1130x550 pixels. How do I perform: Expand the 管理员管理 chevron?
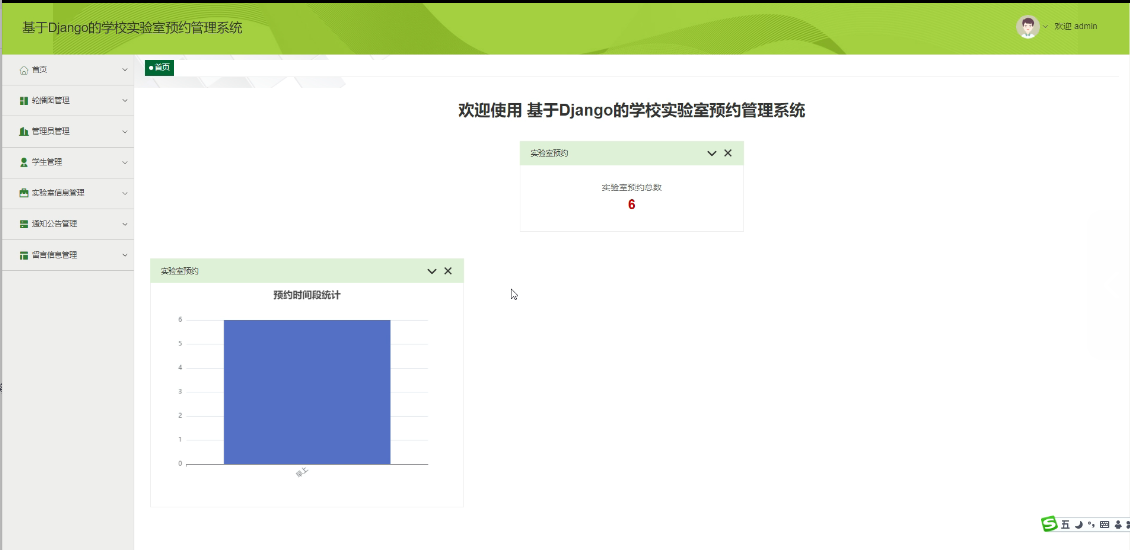coord(125,132)
